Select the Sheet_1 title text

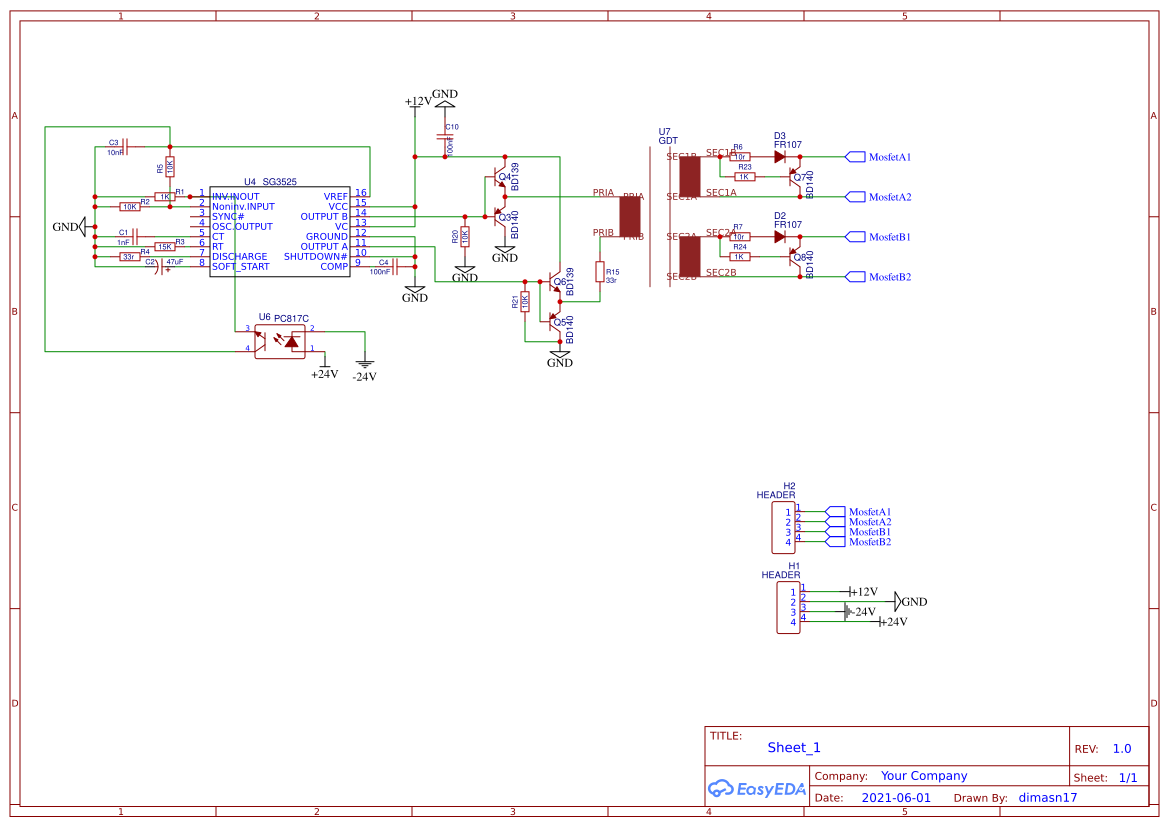pos(792,747)
